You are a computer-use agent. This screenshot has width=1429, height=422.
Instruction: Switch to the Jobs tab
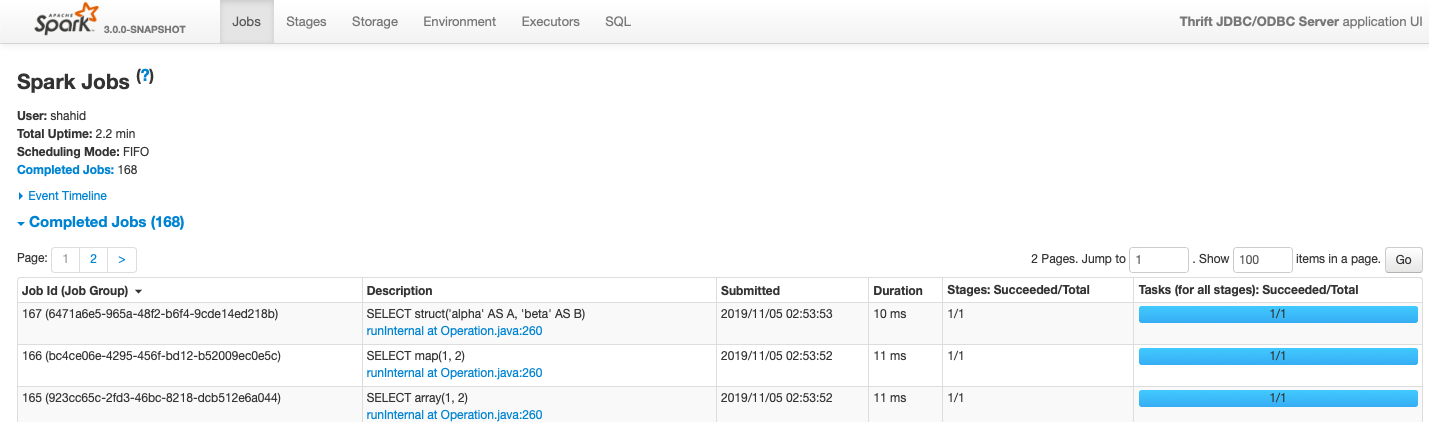[247, 21]
